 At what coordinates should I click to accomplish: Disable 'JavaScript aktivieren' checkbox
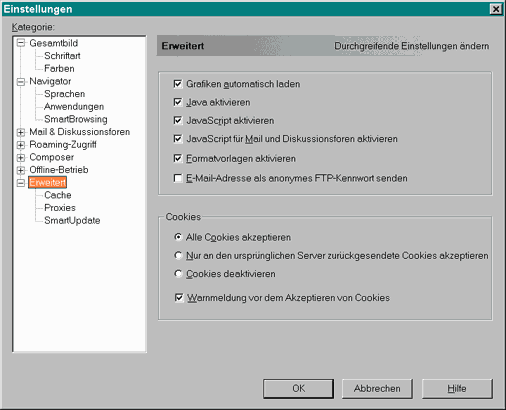(x=178, y=120)
